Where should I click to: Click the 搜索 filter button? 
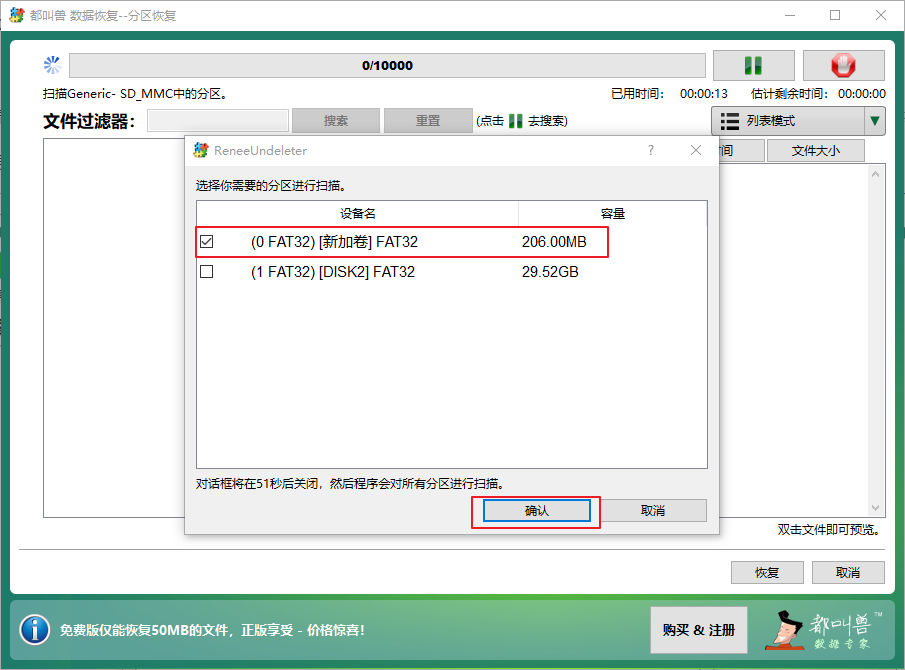pos(335,121)
